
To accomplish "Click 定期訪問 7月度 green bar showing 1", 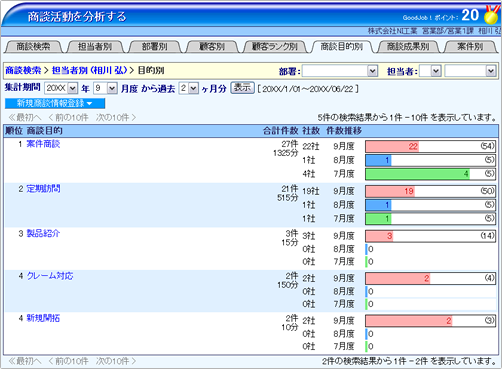I will point(378,219).
